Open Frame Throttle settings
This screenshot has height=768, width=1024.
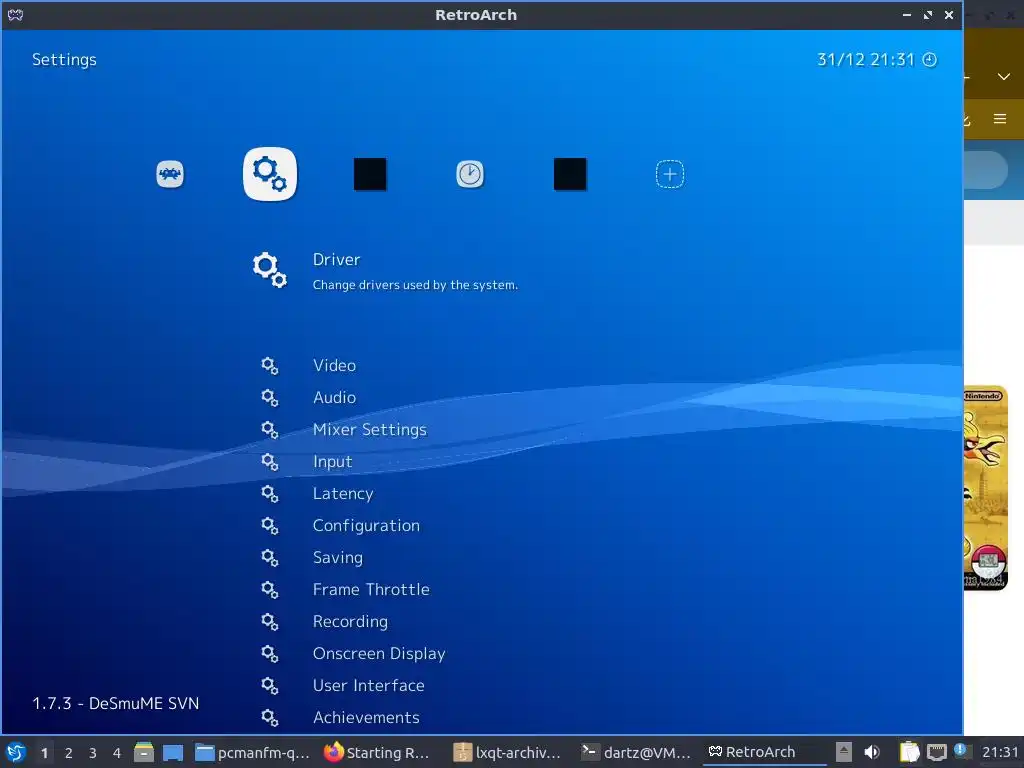(x=371, y=590)
